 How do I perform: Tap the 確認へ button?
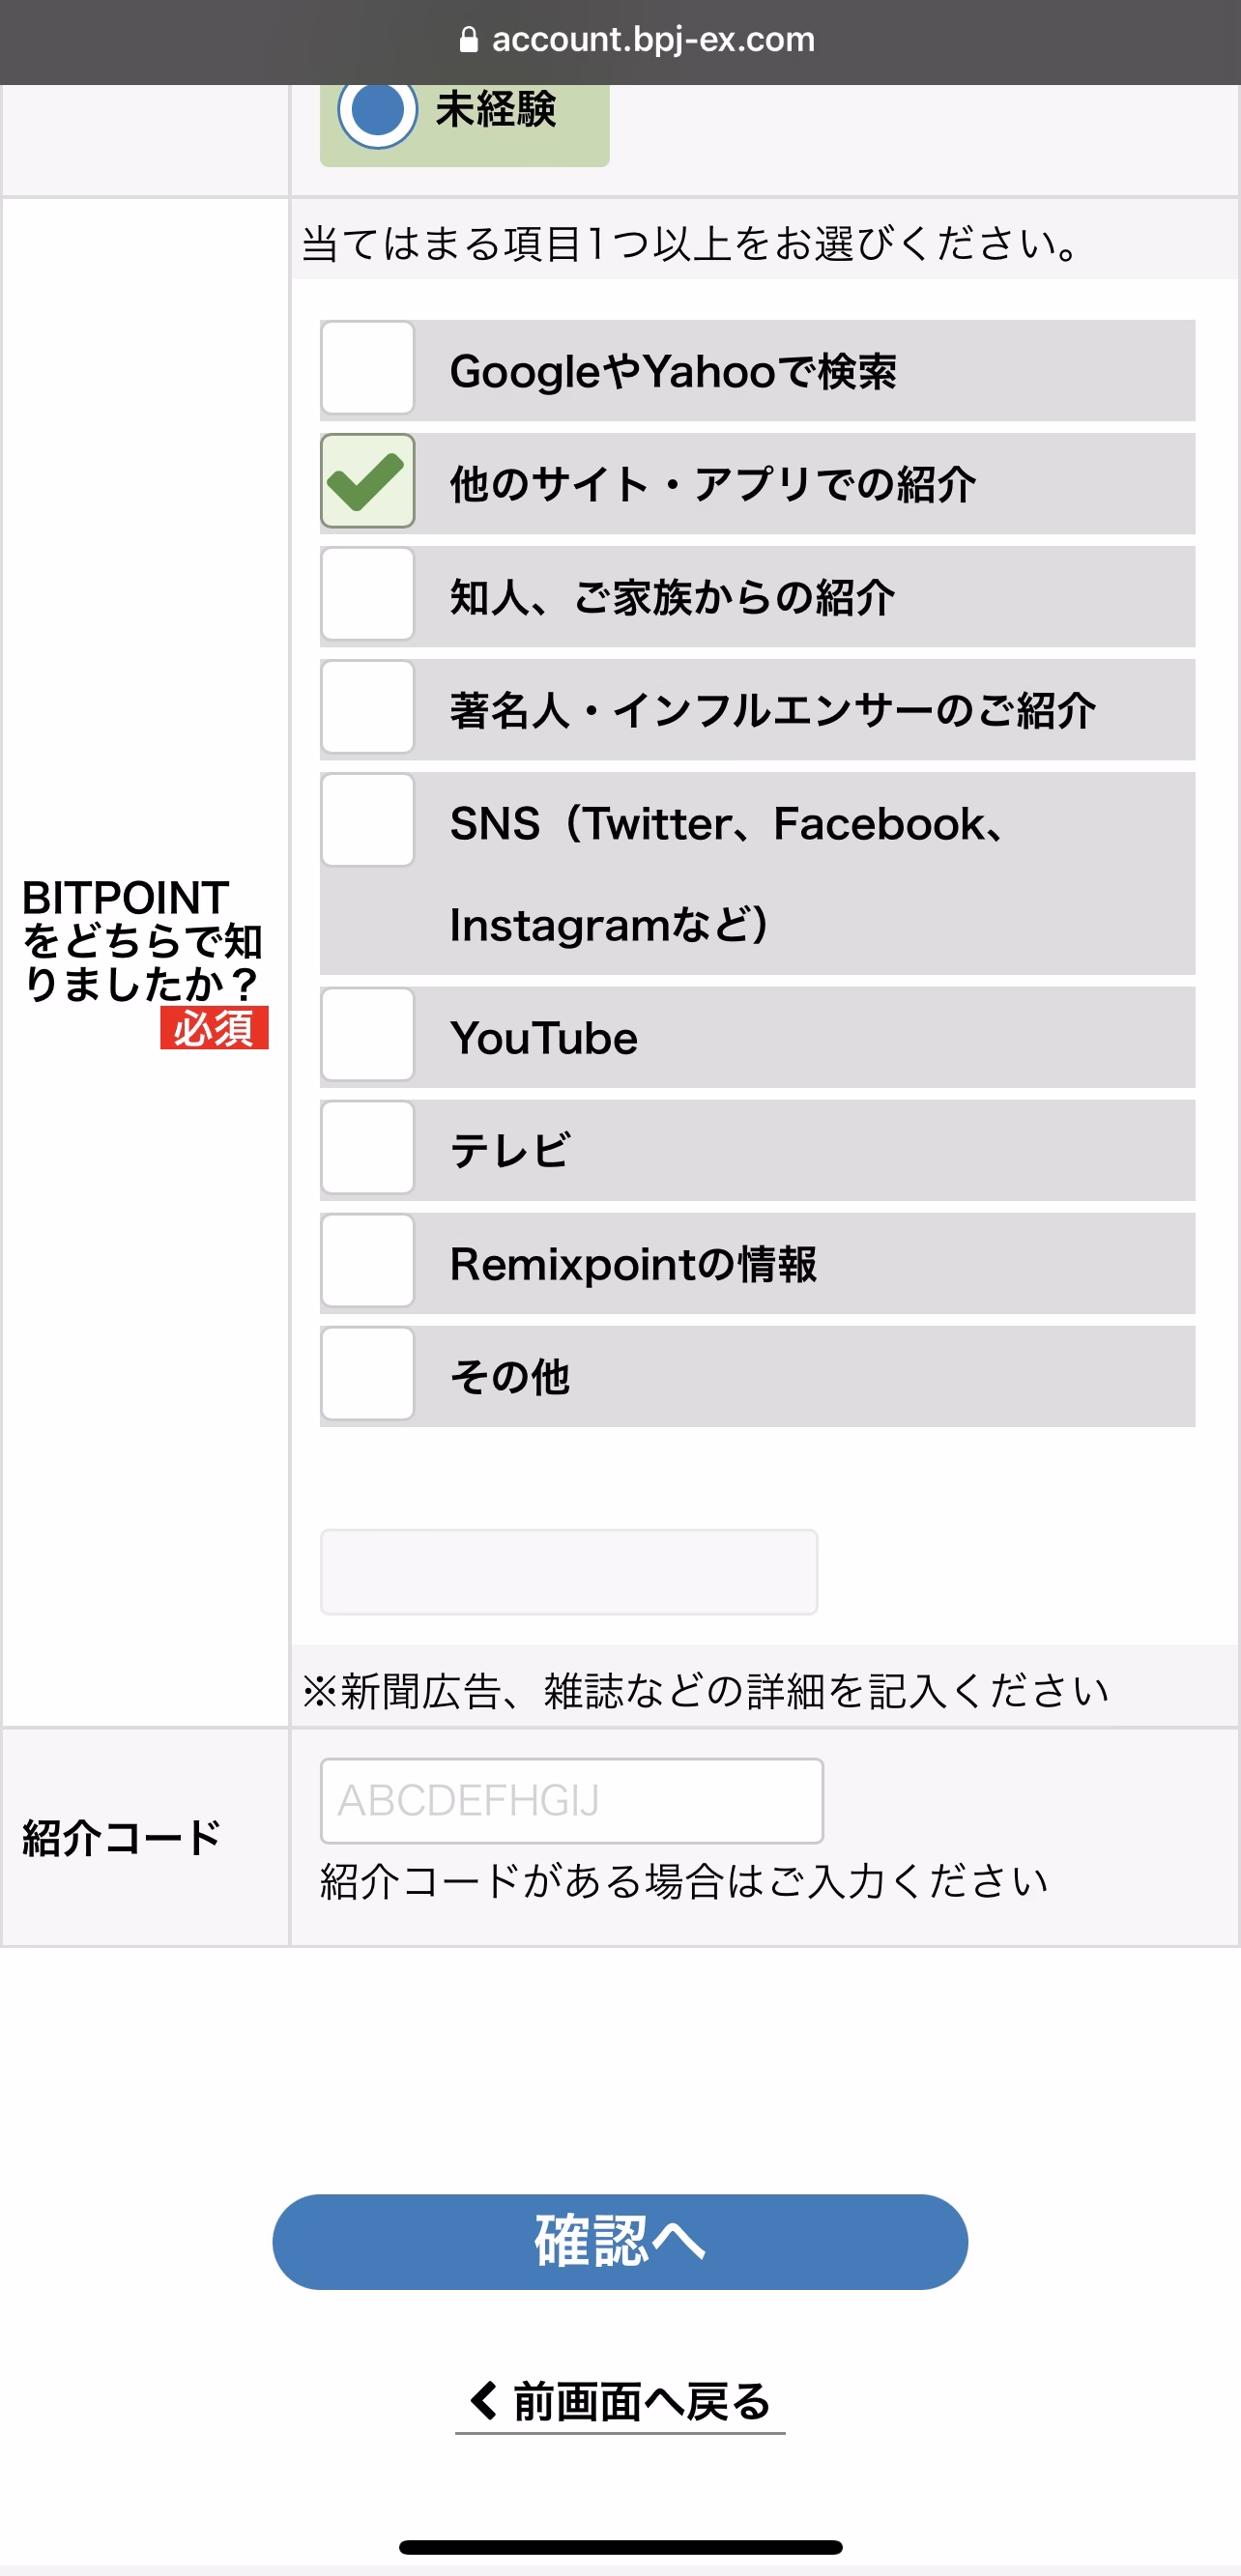620,2241
